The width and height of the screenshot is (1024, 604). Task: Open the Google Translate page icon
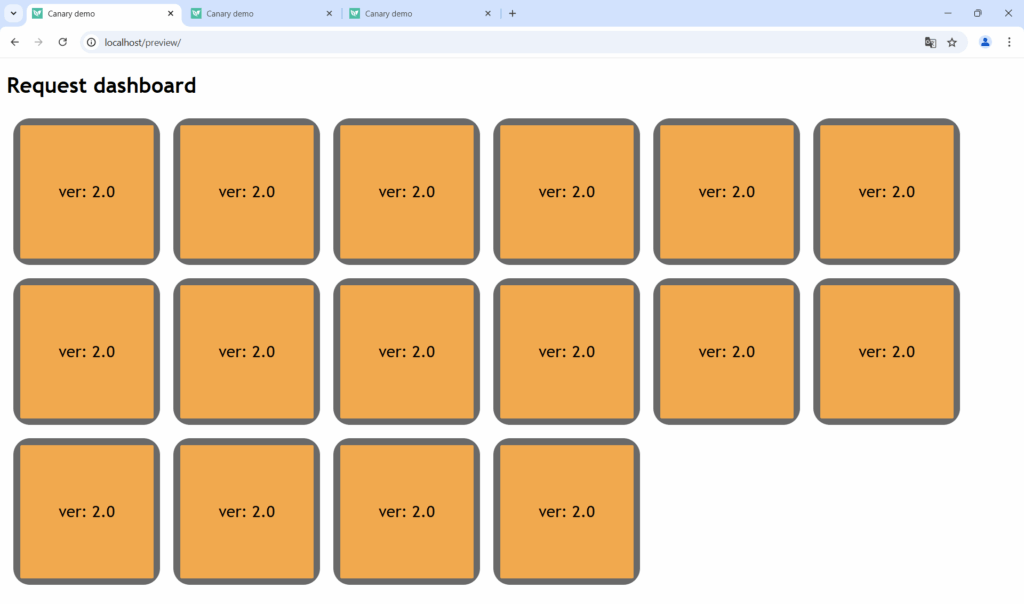tap(930, 42)
